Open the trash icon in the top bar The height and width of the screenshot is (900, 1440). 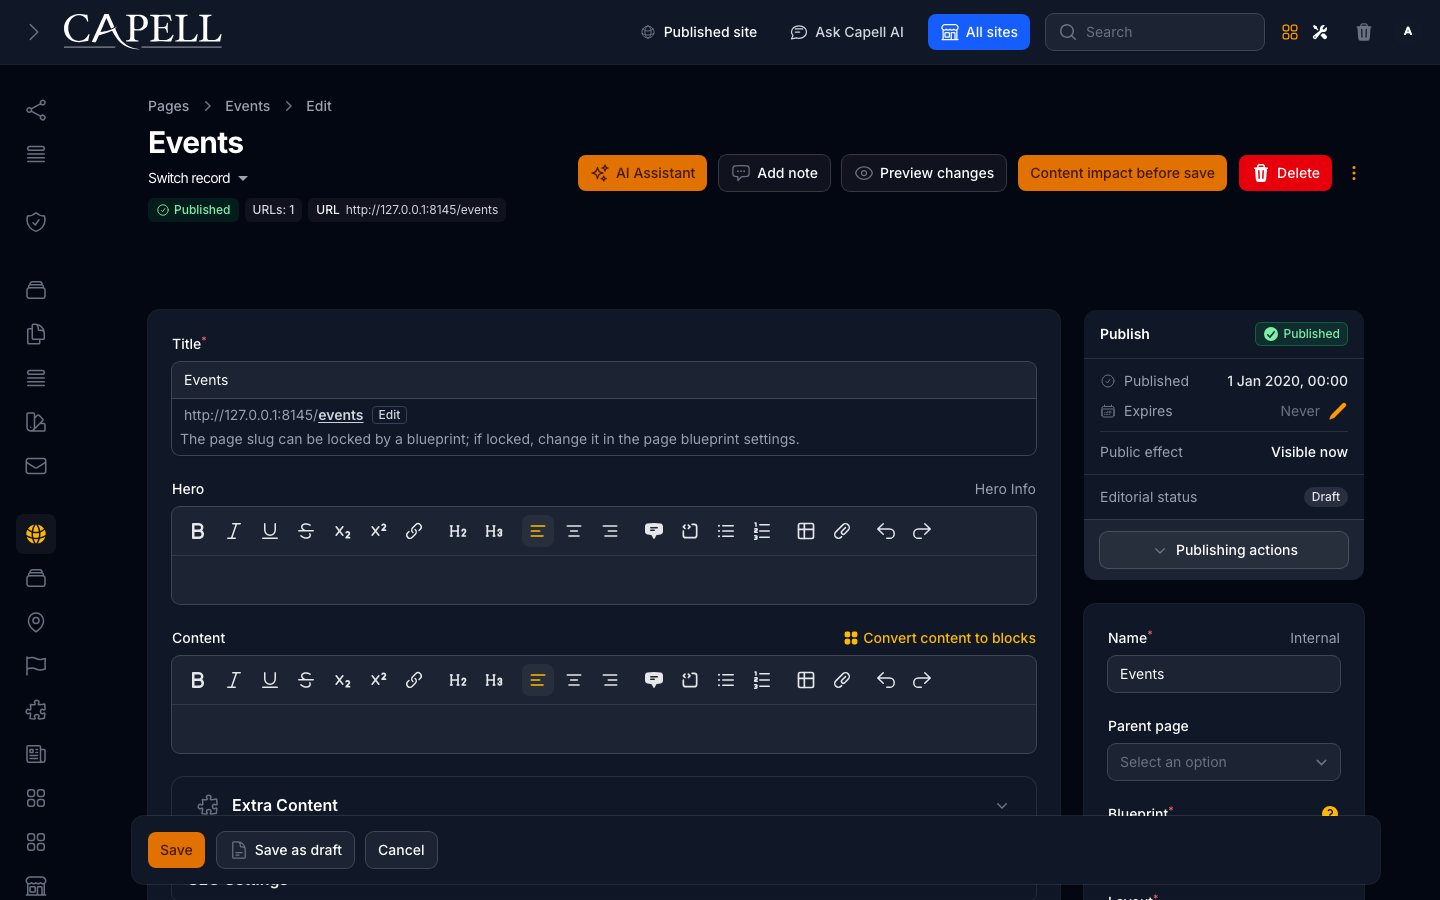pos(1364,32)
